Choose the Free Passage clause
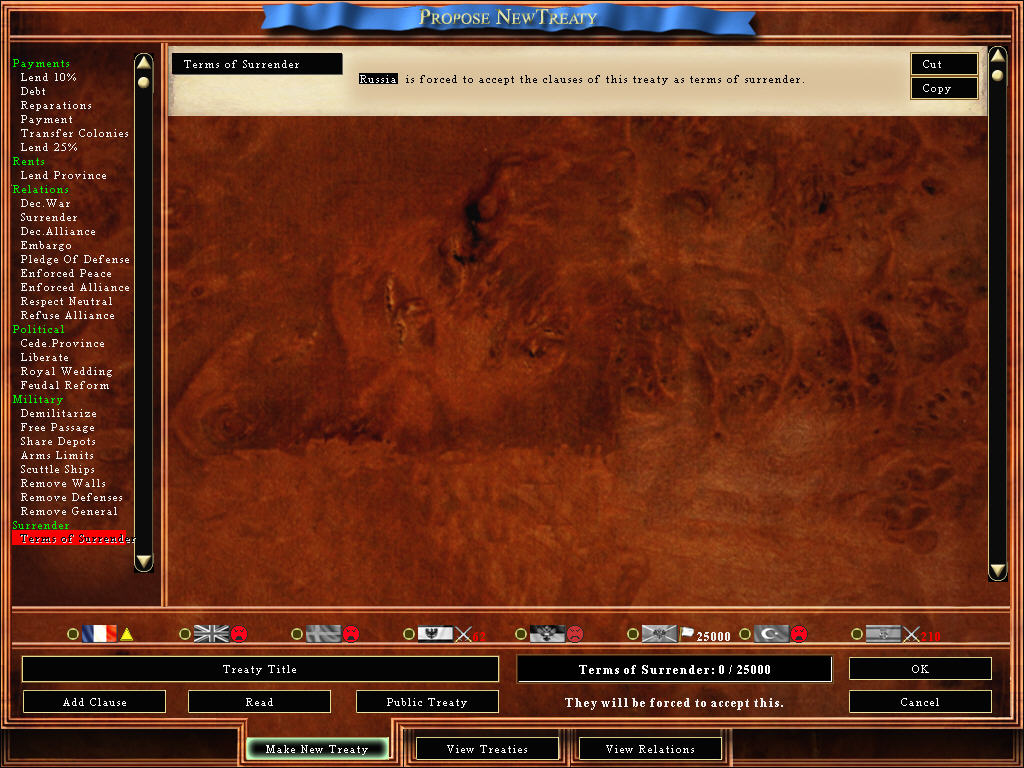Image resolution: width=1024 pixels, height=768 pixels. pos(57,427)
